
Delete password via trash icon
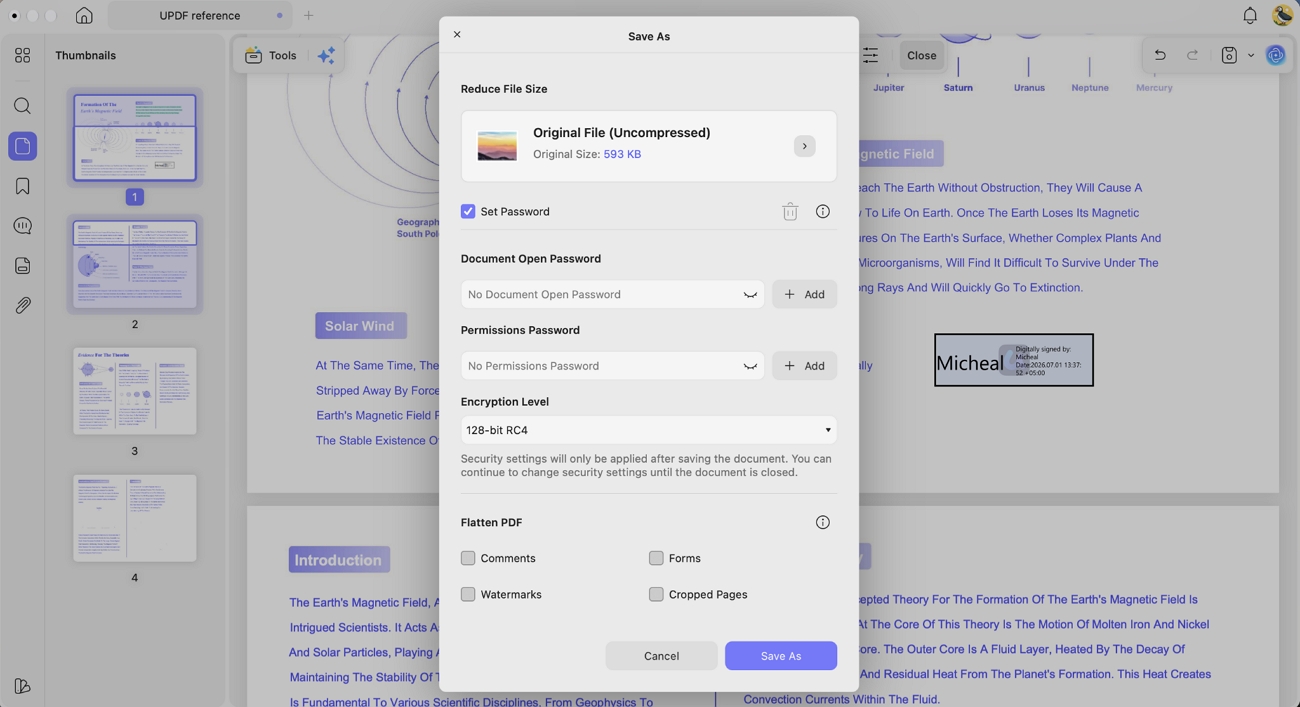tap(790, 211)
